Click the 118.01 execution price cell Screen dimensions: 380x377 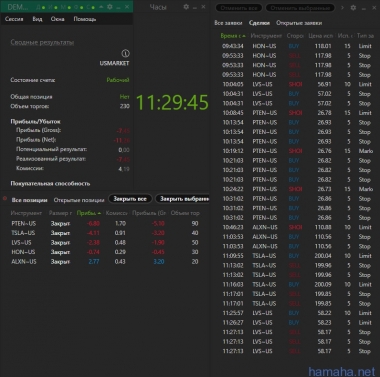[x=323, y=46]
